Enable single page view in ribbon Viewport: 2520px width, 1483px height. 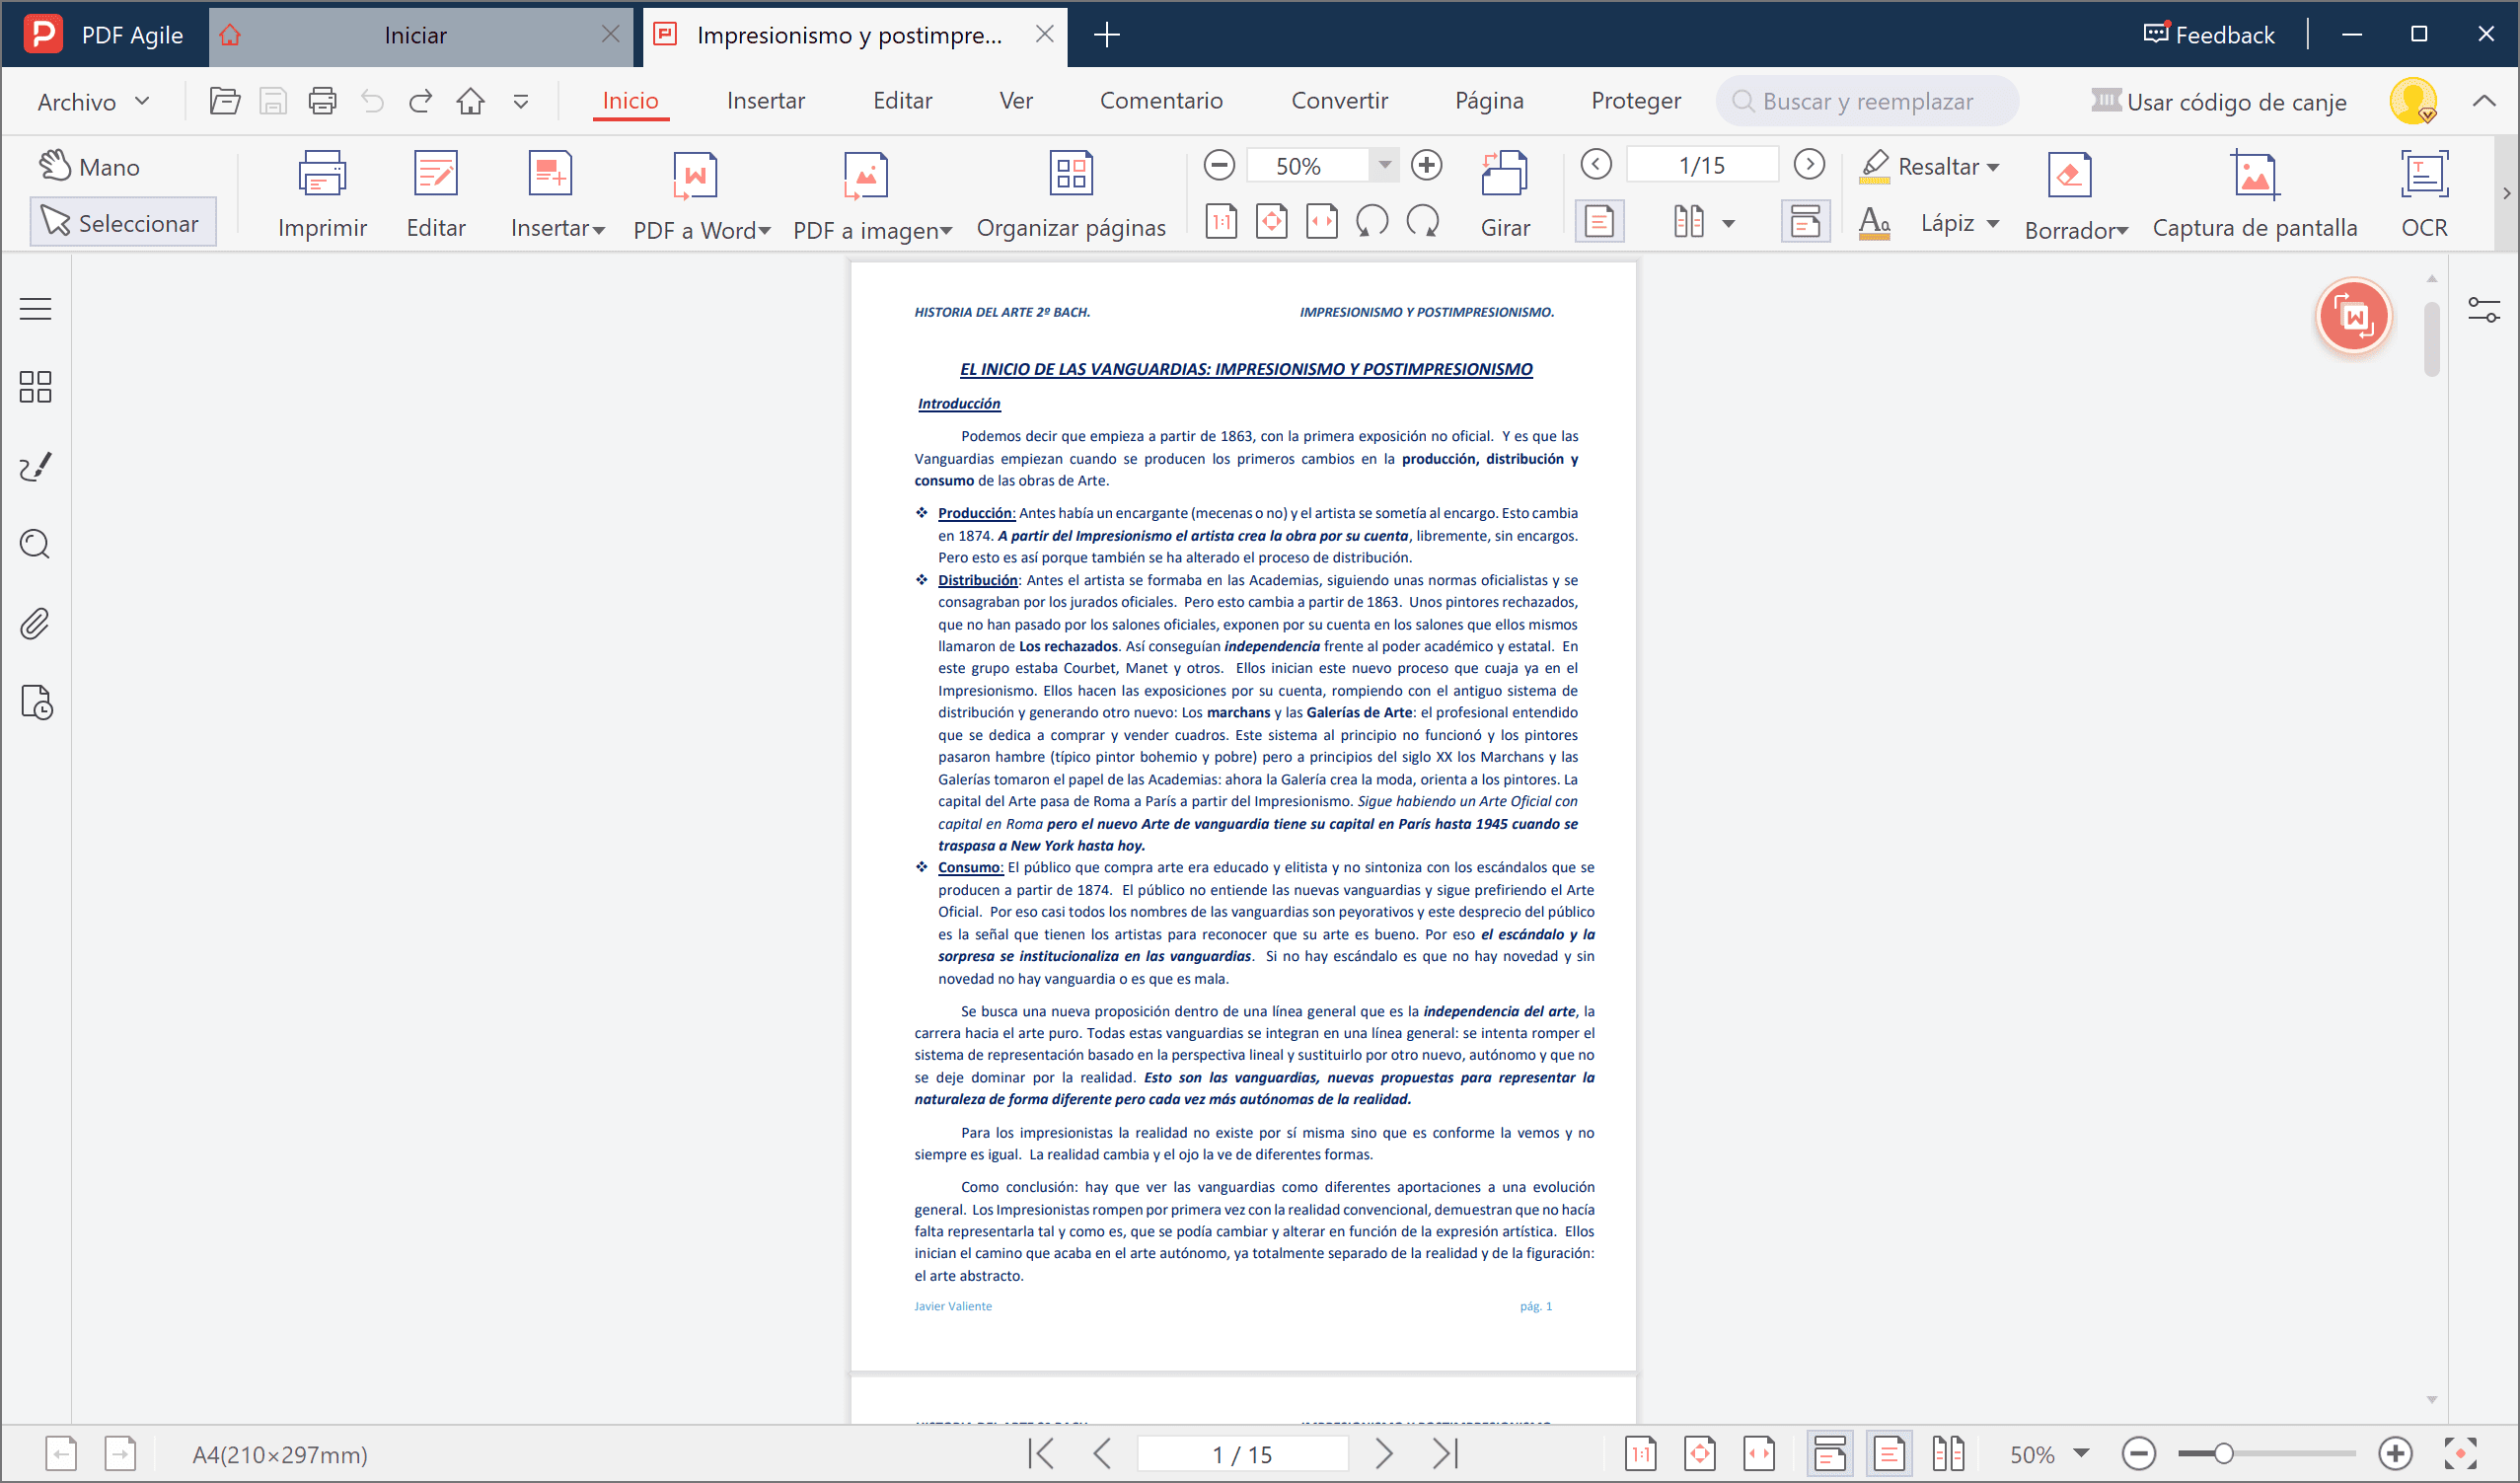click(x=1599, y=221)
